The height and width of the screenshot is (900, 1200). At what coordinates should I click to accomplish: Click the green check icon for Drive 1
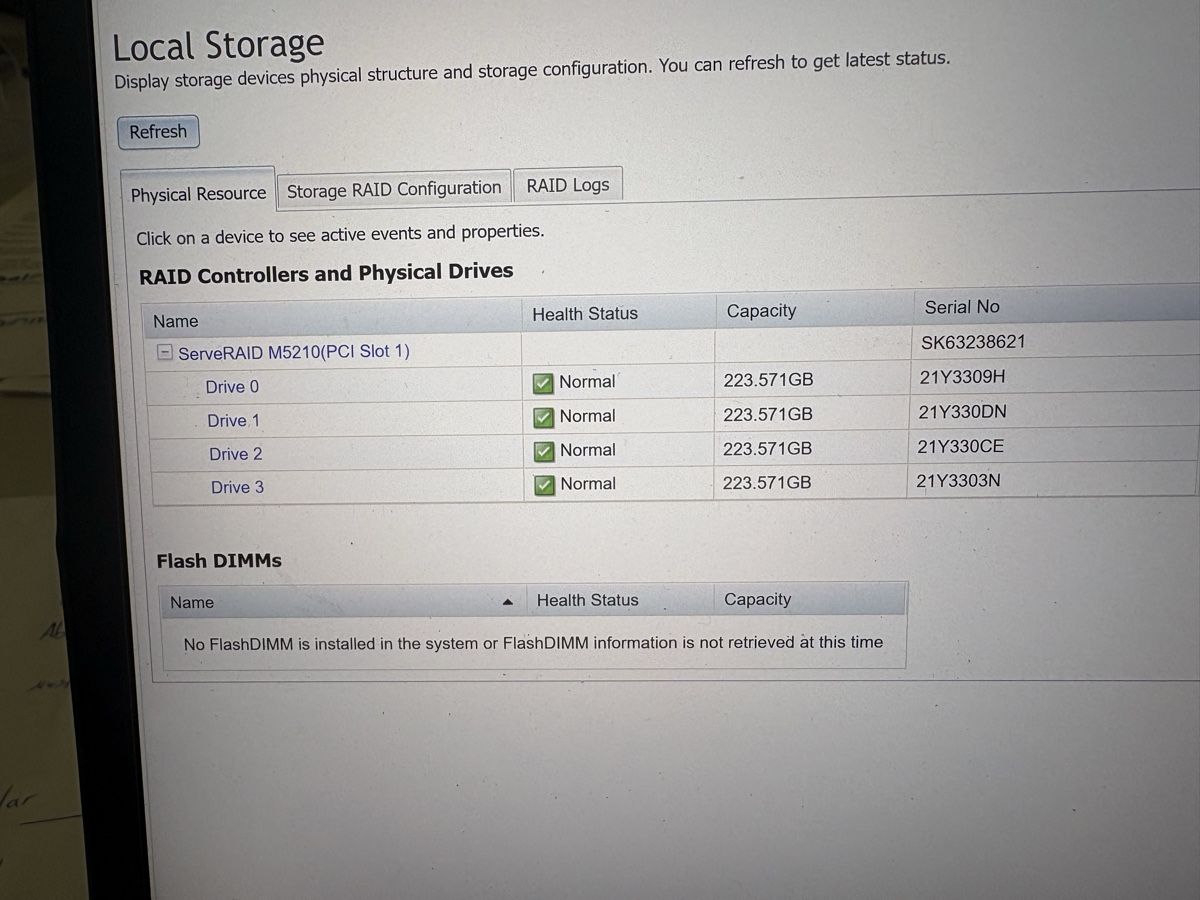tap(543, 417)
